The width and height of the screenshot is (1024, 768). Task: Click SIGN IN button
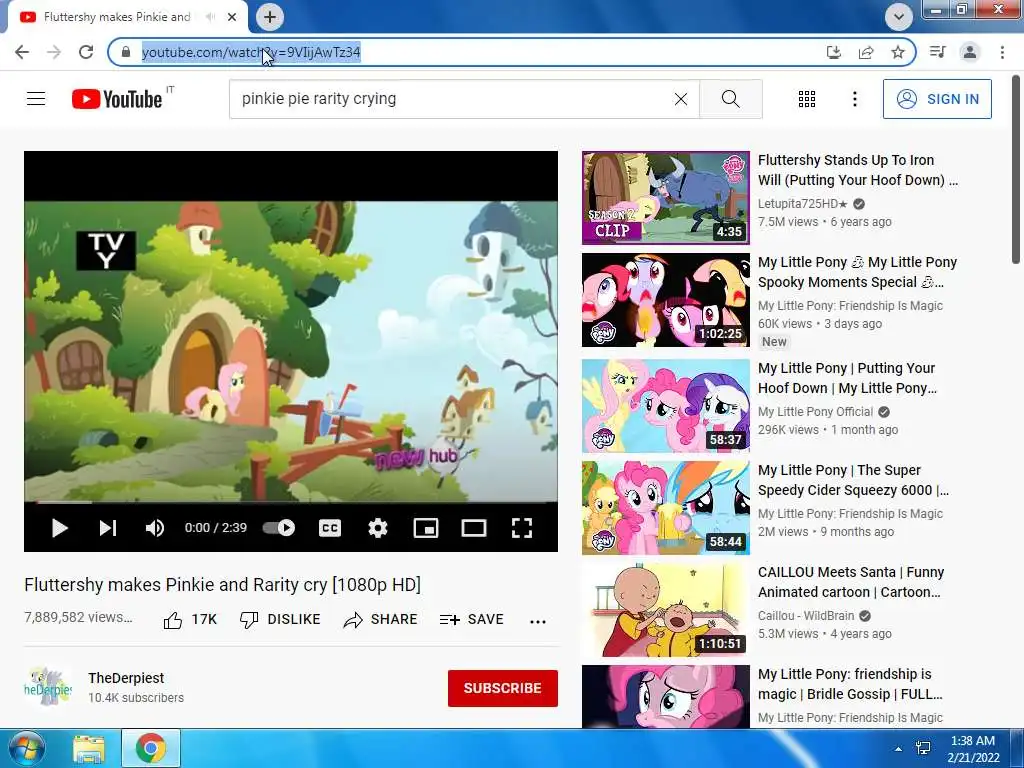pos(937,99)
